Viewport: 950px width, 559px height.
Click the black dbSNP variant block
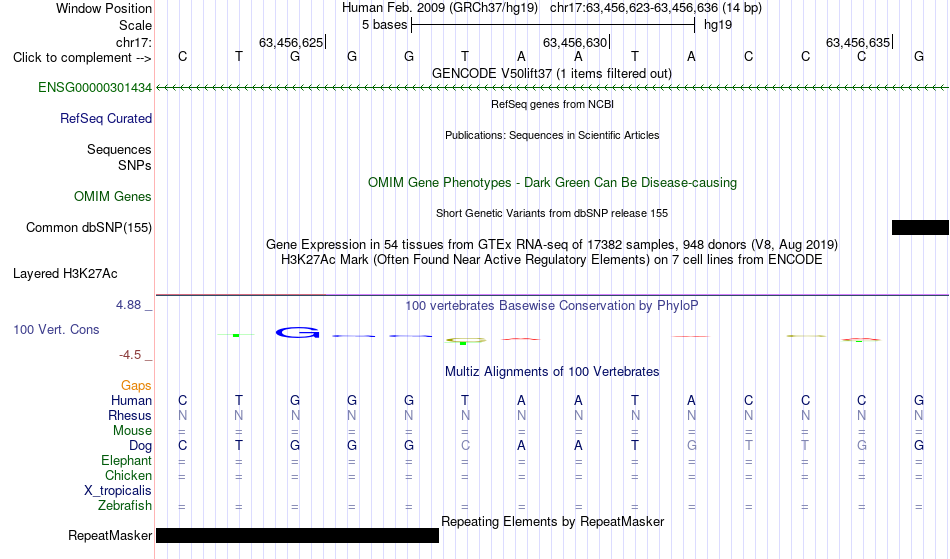click(x=920, y=228)
